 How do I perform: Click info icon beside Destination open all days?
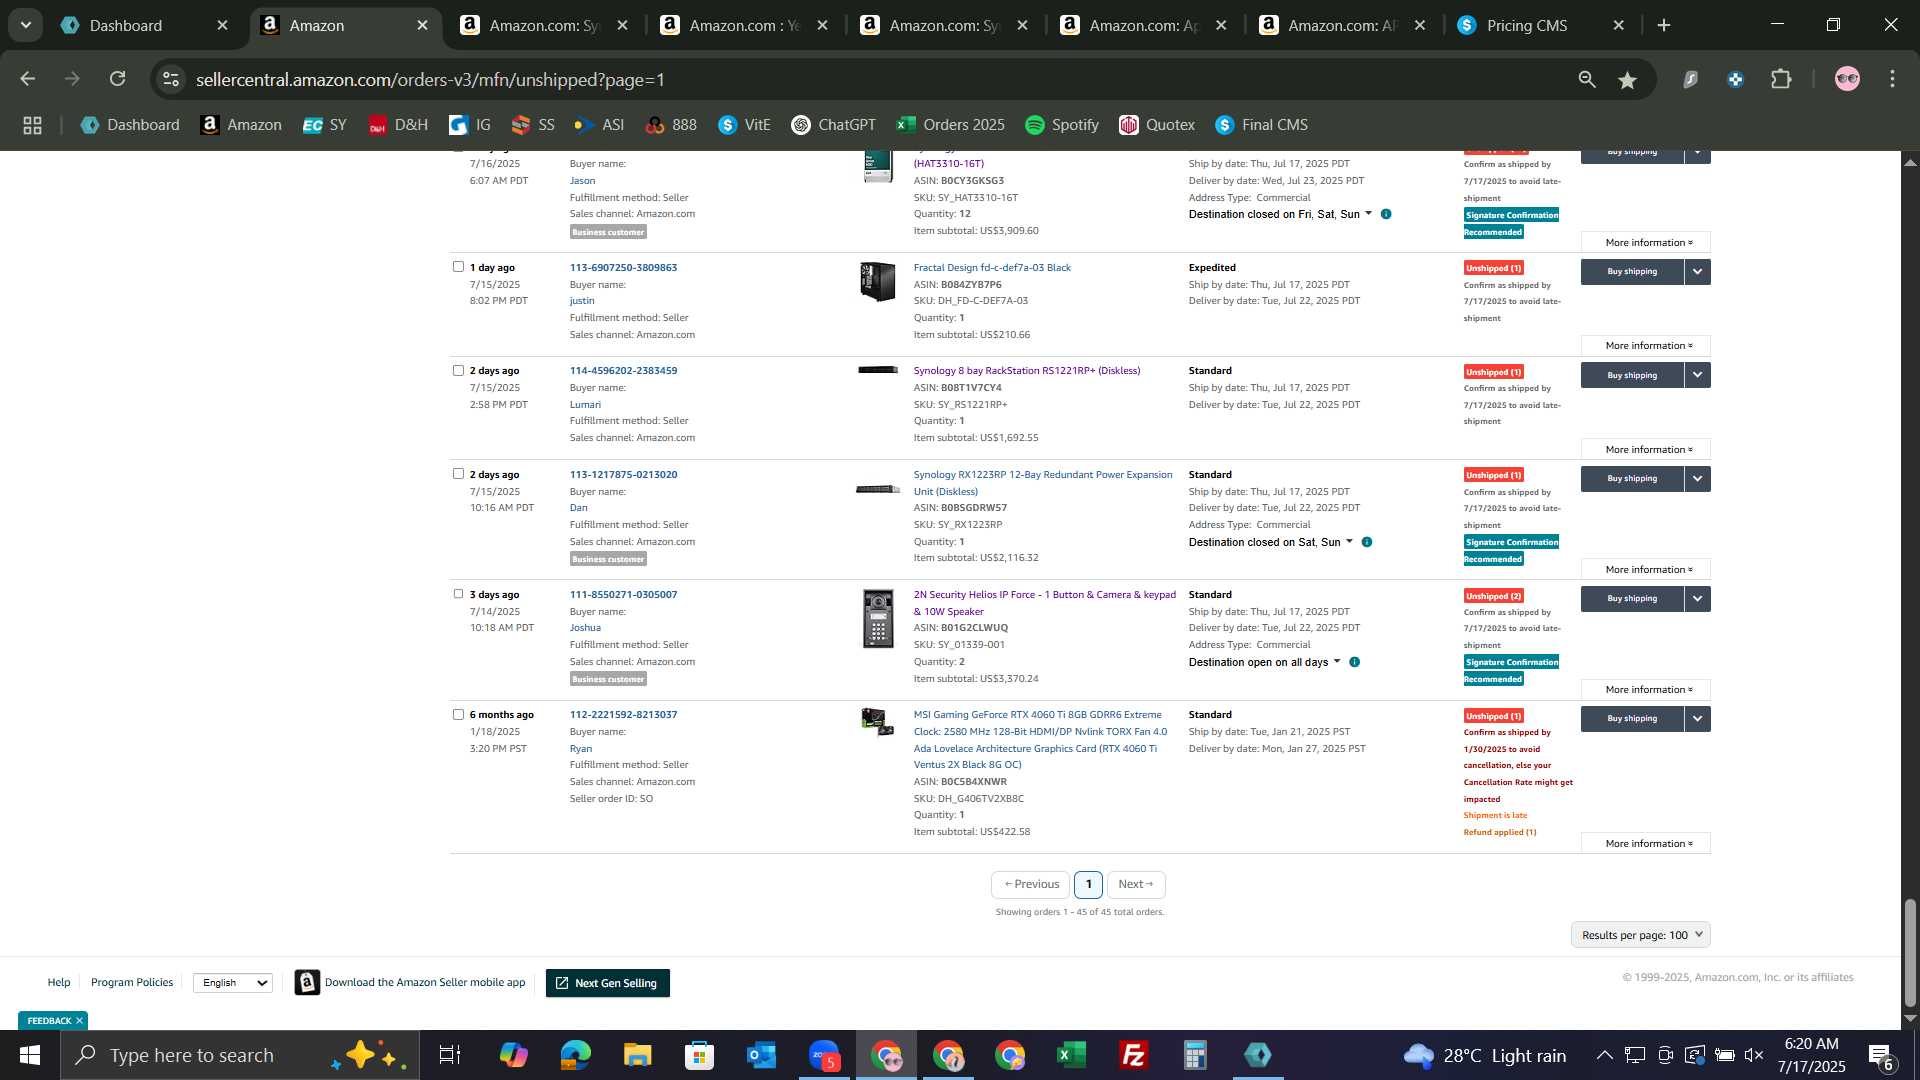click(x=1354, y=662)
